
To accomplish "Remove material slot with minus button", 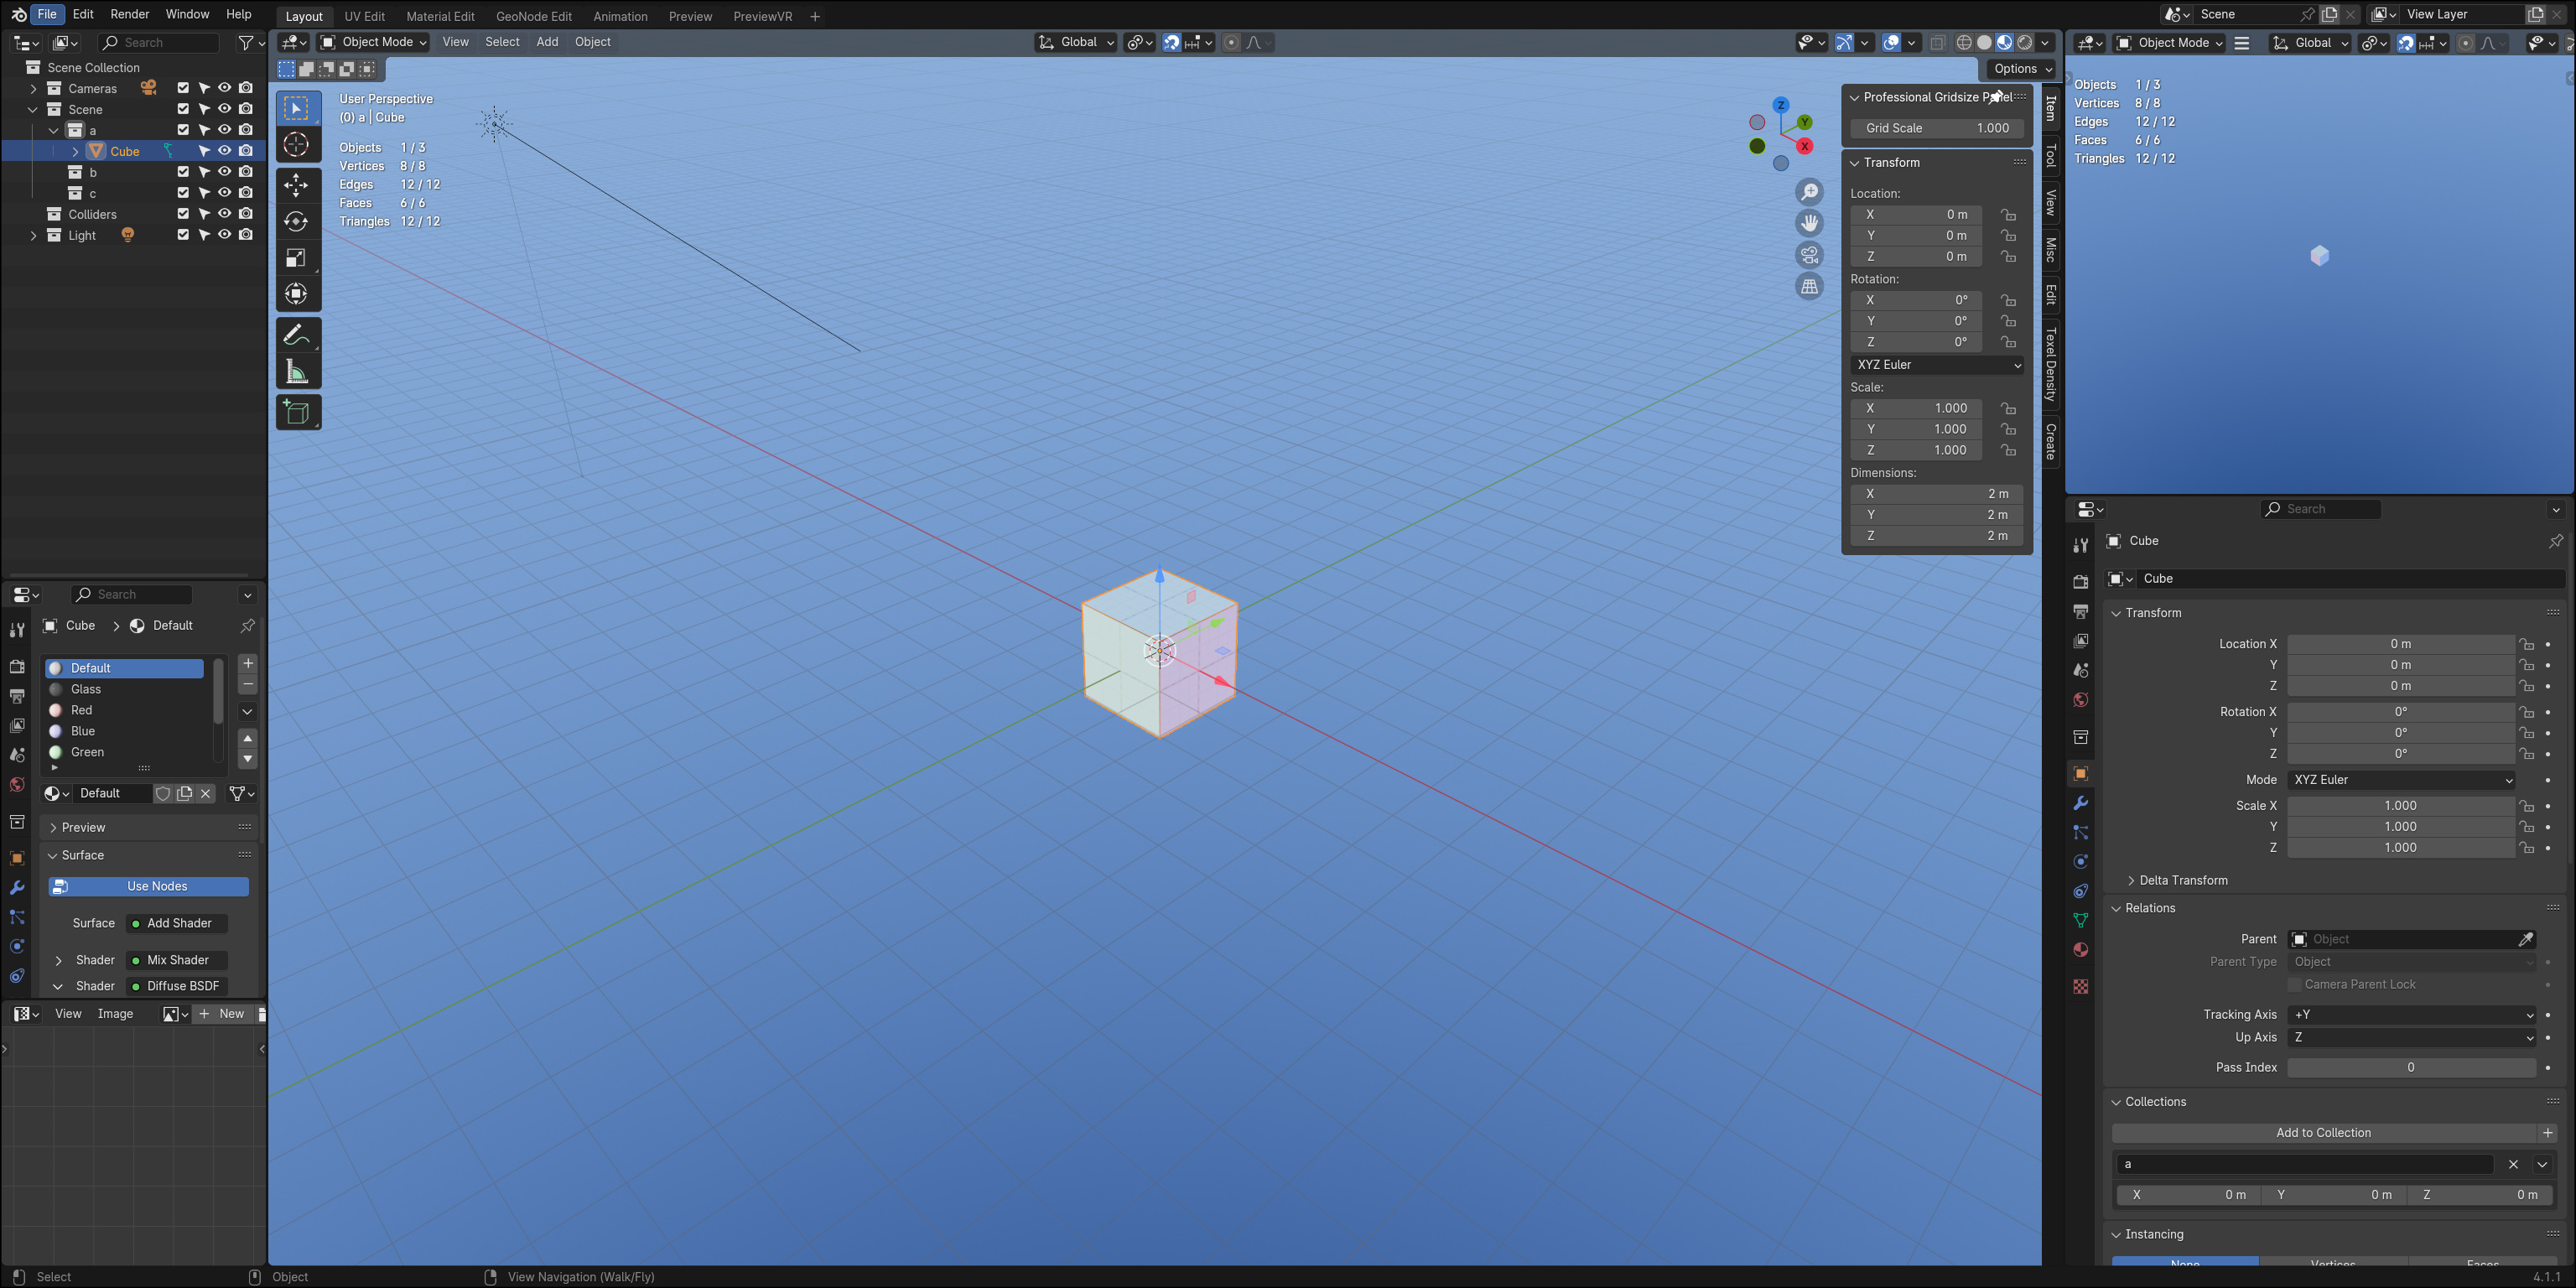I will (248, 684).
